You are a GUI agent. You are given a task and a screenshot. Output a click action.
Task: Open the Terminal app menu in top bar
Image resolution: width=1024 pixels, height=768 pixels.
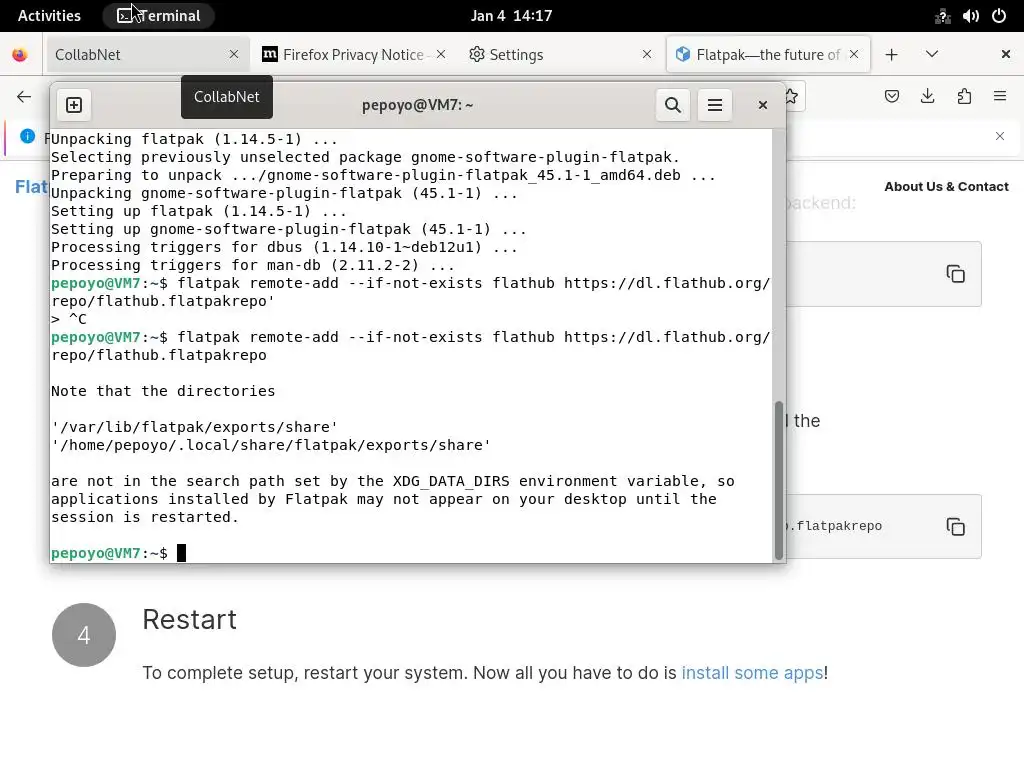(159, 16)
